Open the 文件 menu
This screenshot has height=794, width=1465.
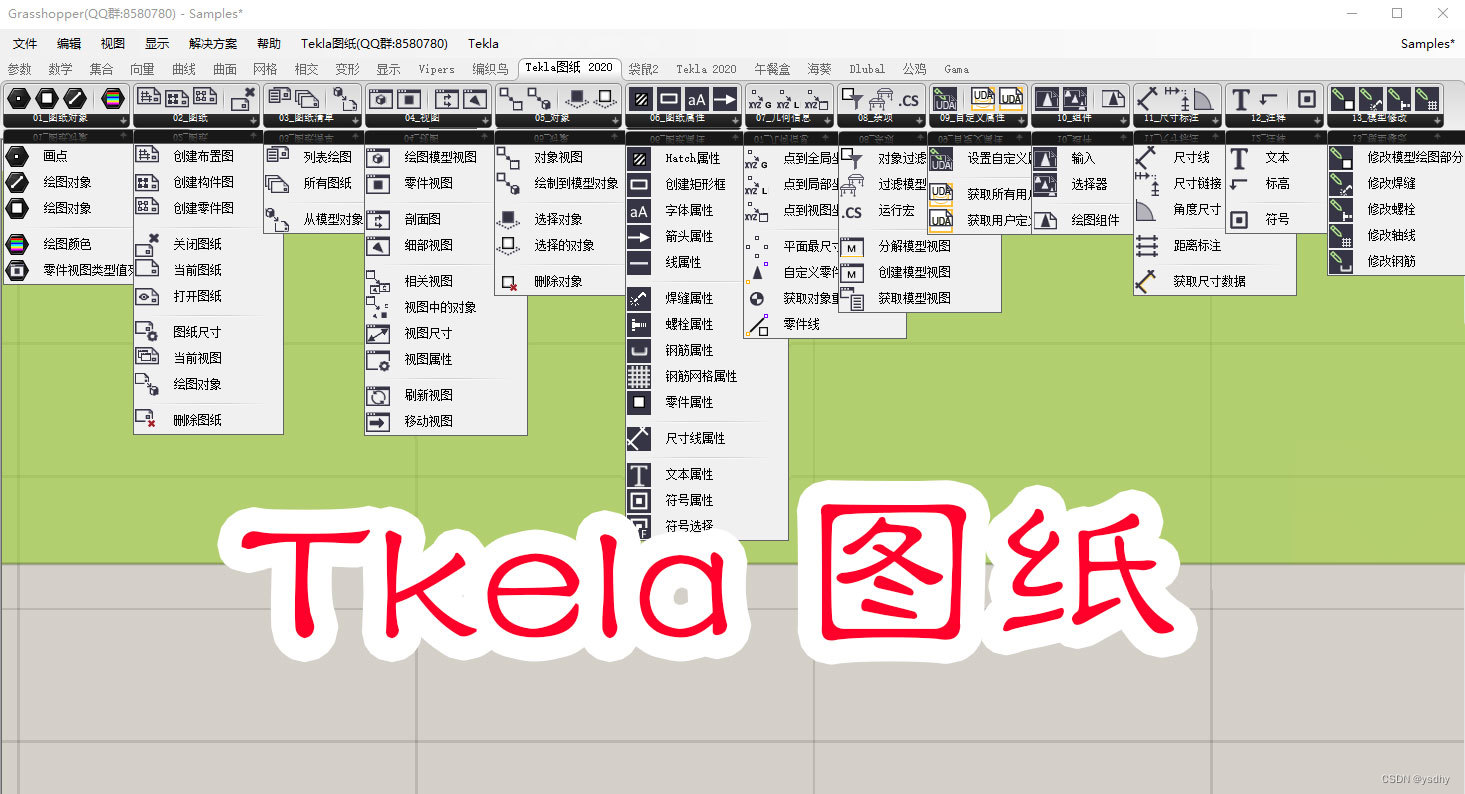[x=25, y=43]
